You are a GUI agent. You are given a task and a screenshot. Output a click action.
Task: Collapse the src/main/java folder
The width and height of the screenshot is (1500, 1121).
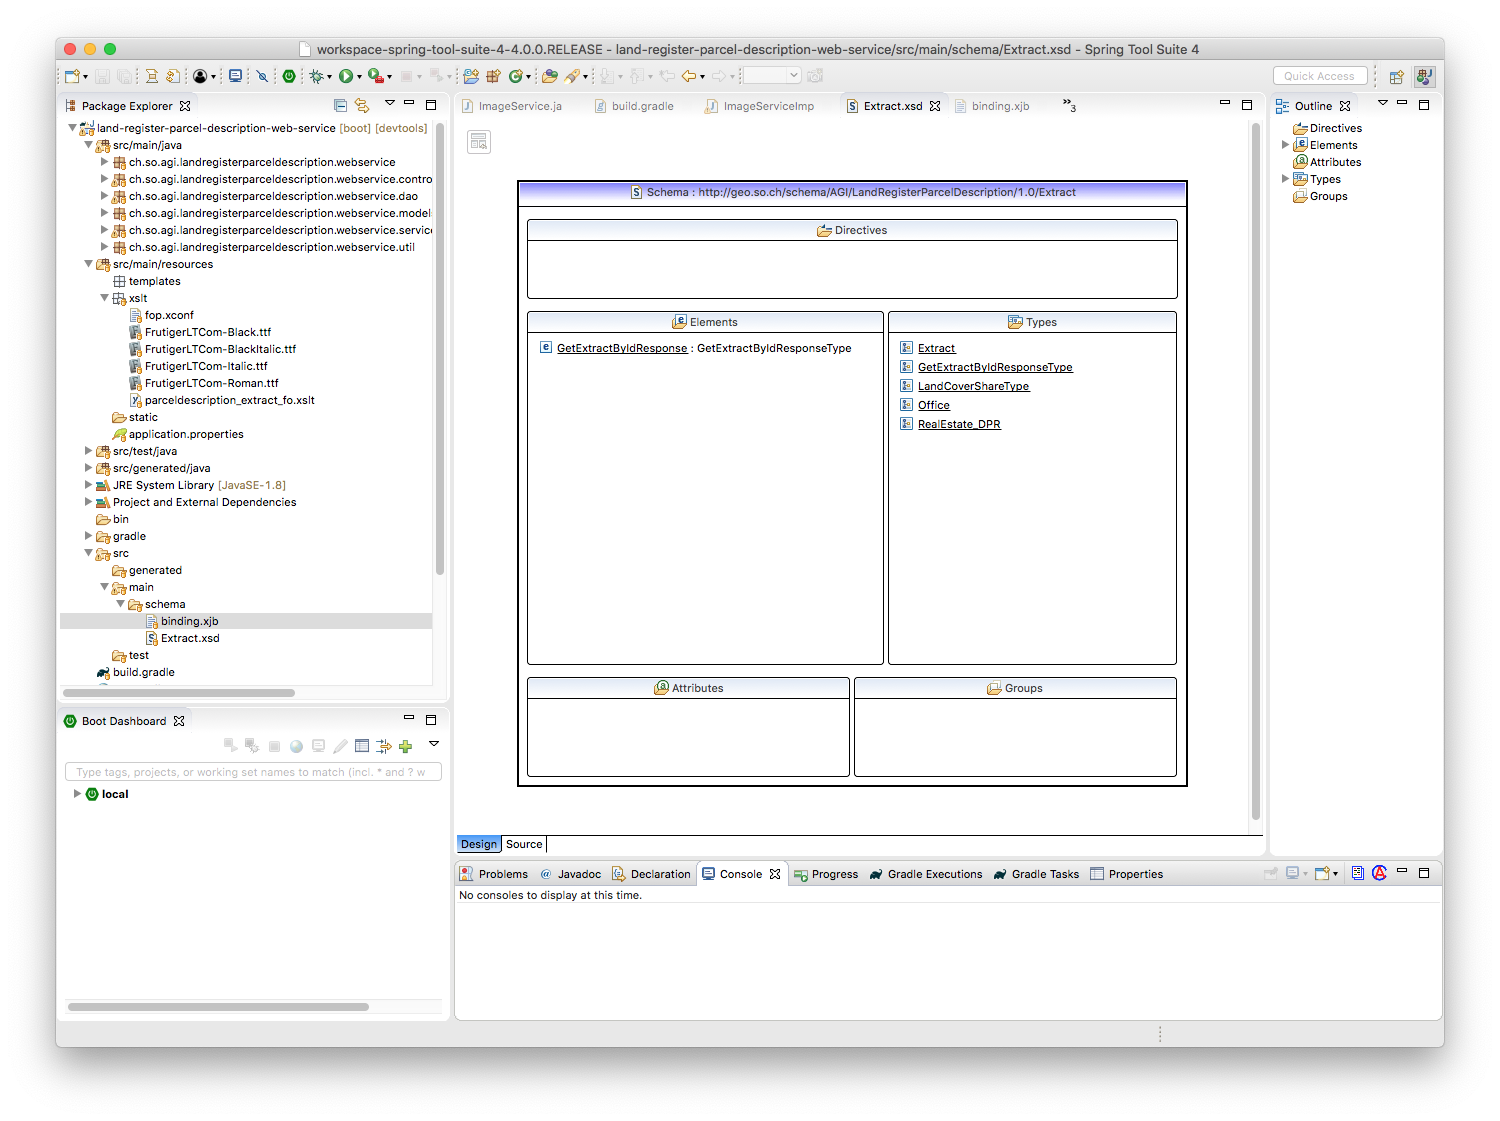coord(88,145)
